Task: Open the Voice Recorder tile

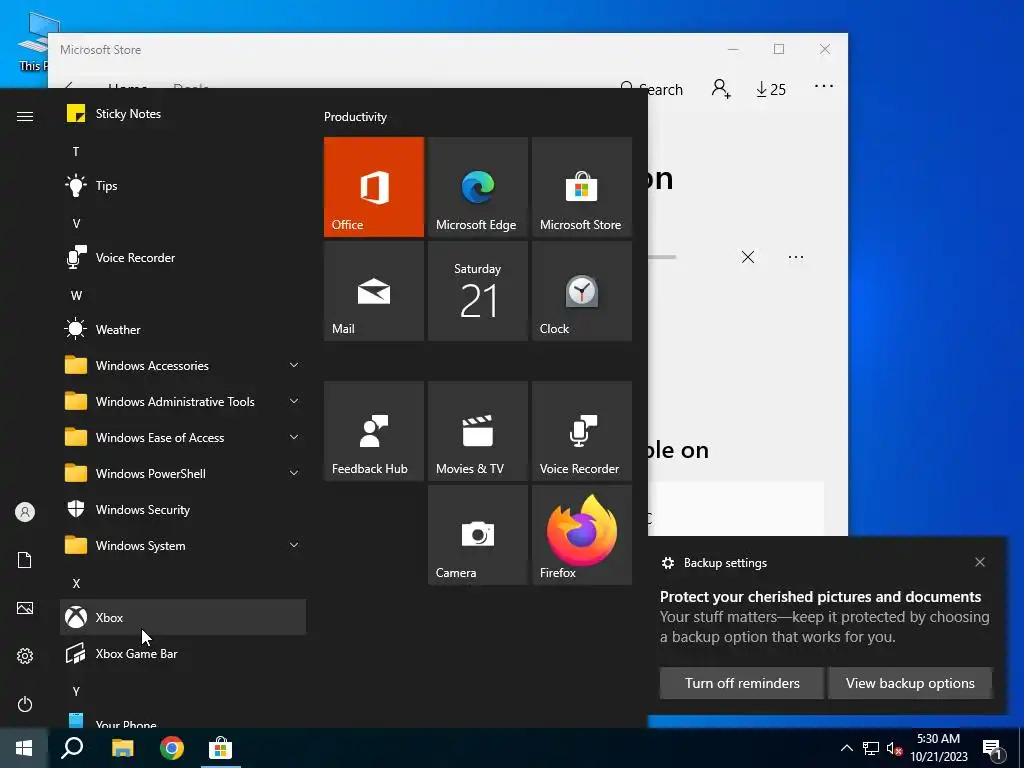Action: pyautogui.click(x=582, y=431)
